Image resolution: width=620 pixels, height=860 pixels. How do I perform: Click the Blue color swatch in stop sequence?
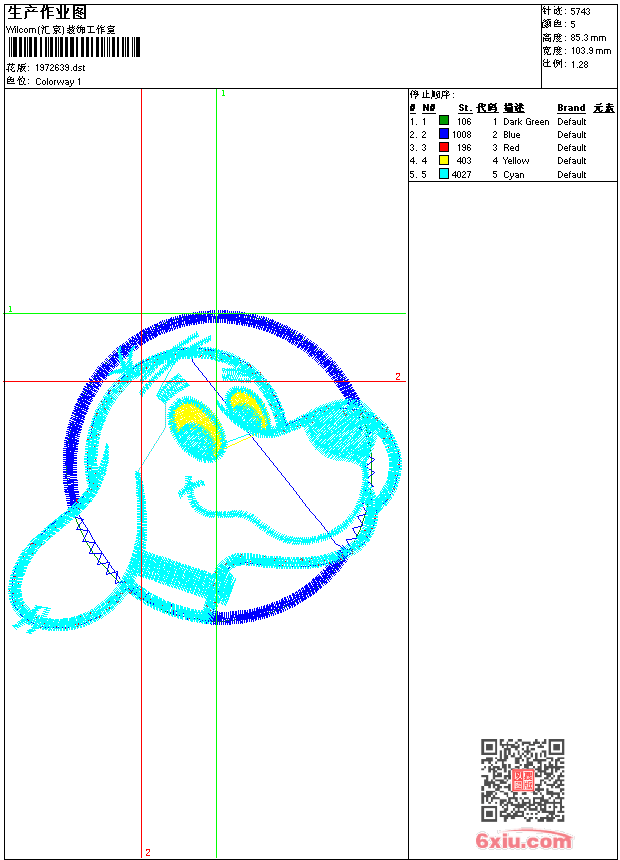point(444,134)
